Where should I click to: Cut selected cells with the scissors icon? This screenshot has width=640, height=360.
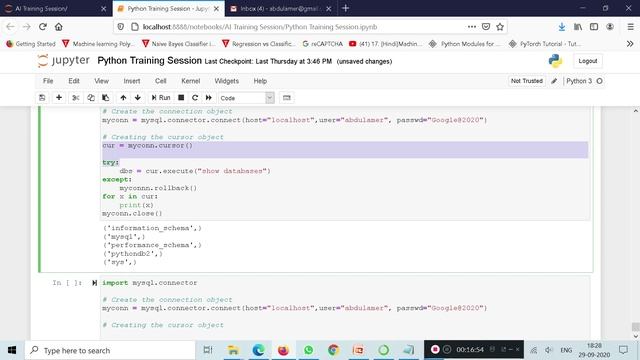coord(76,98)
